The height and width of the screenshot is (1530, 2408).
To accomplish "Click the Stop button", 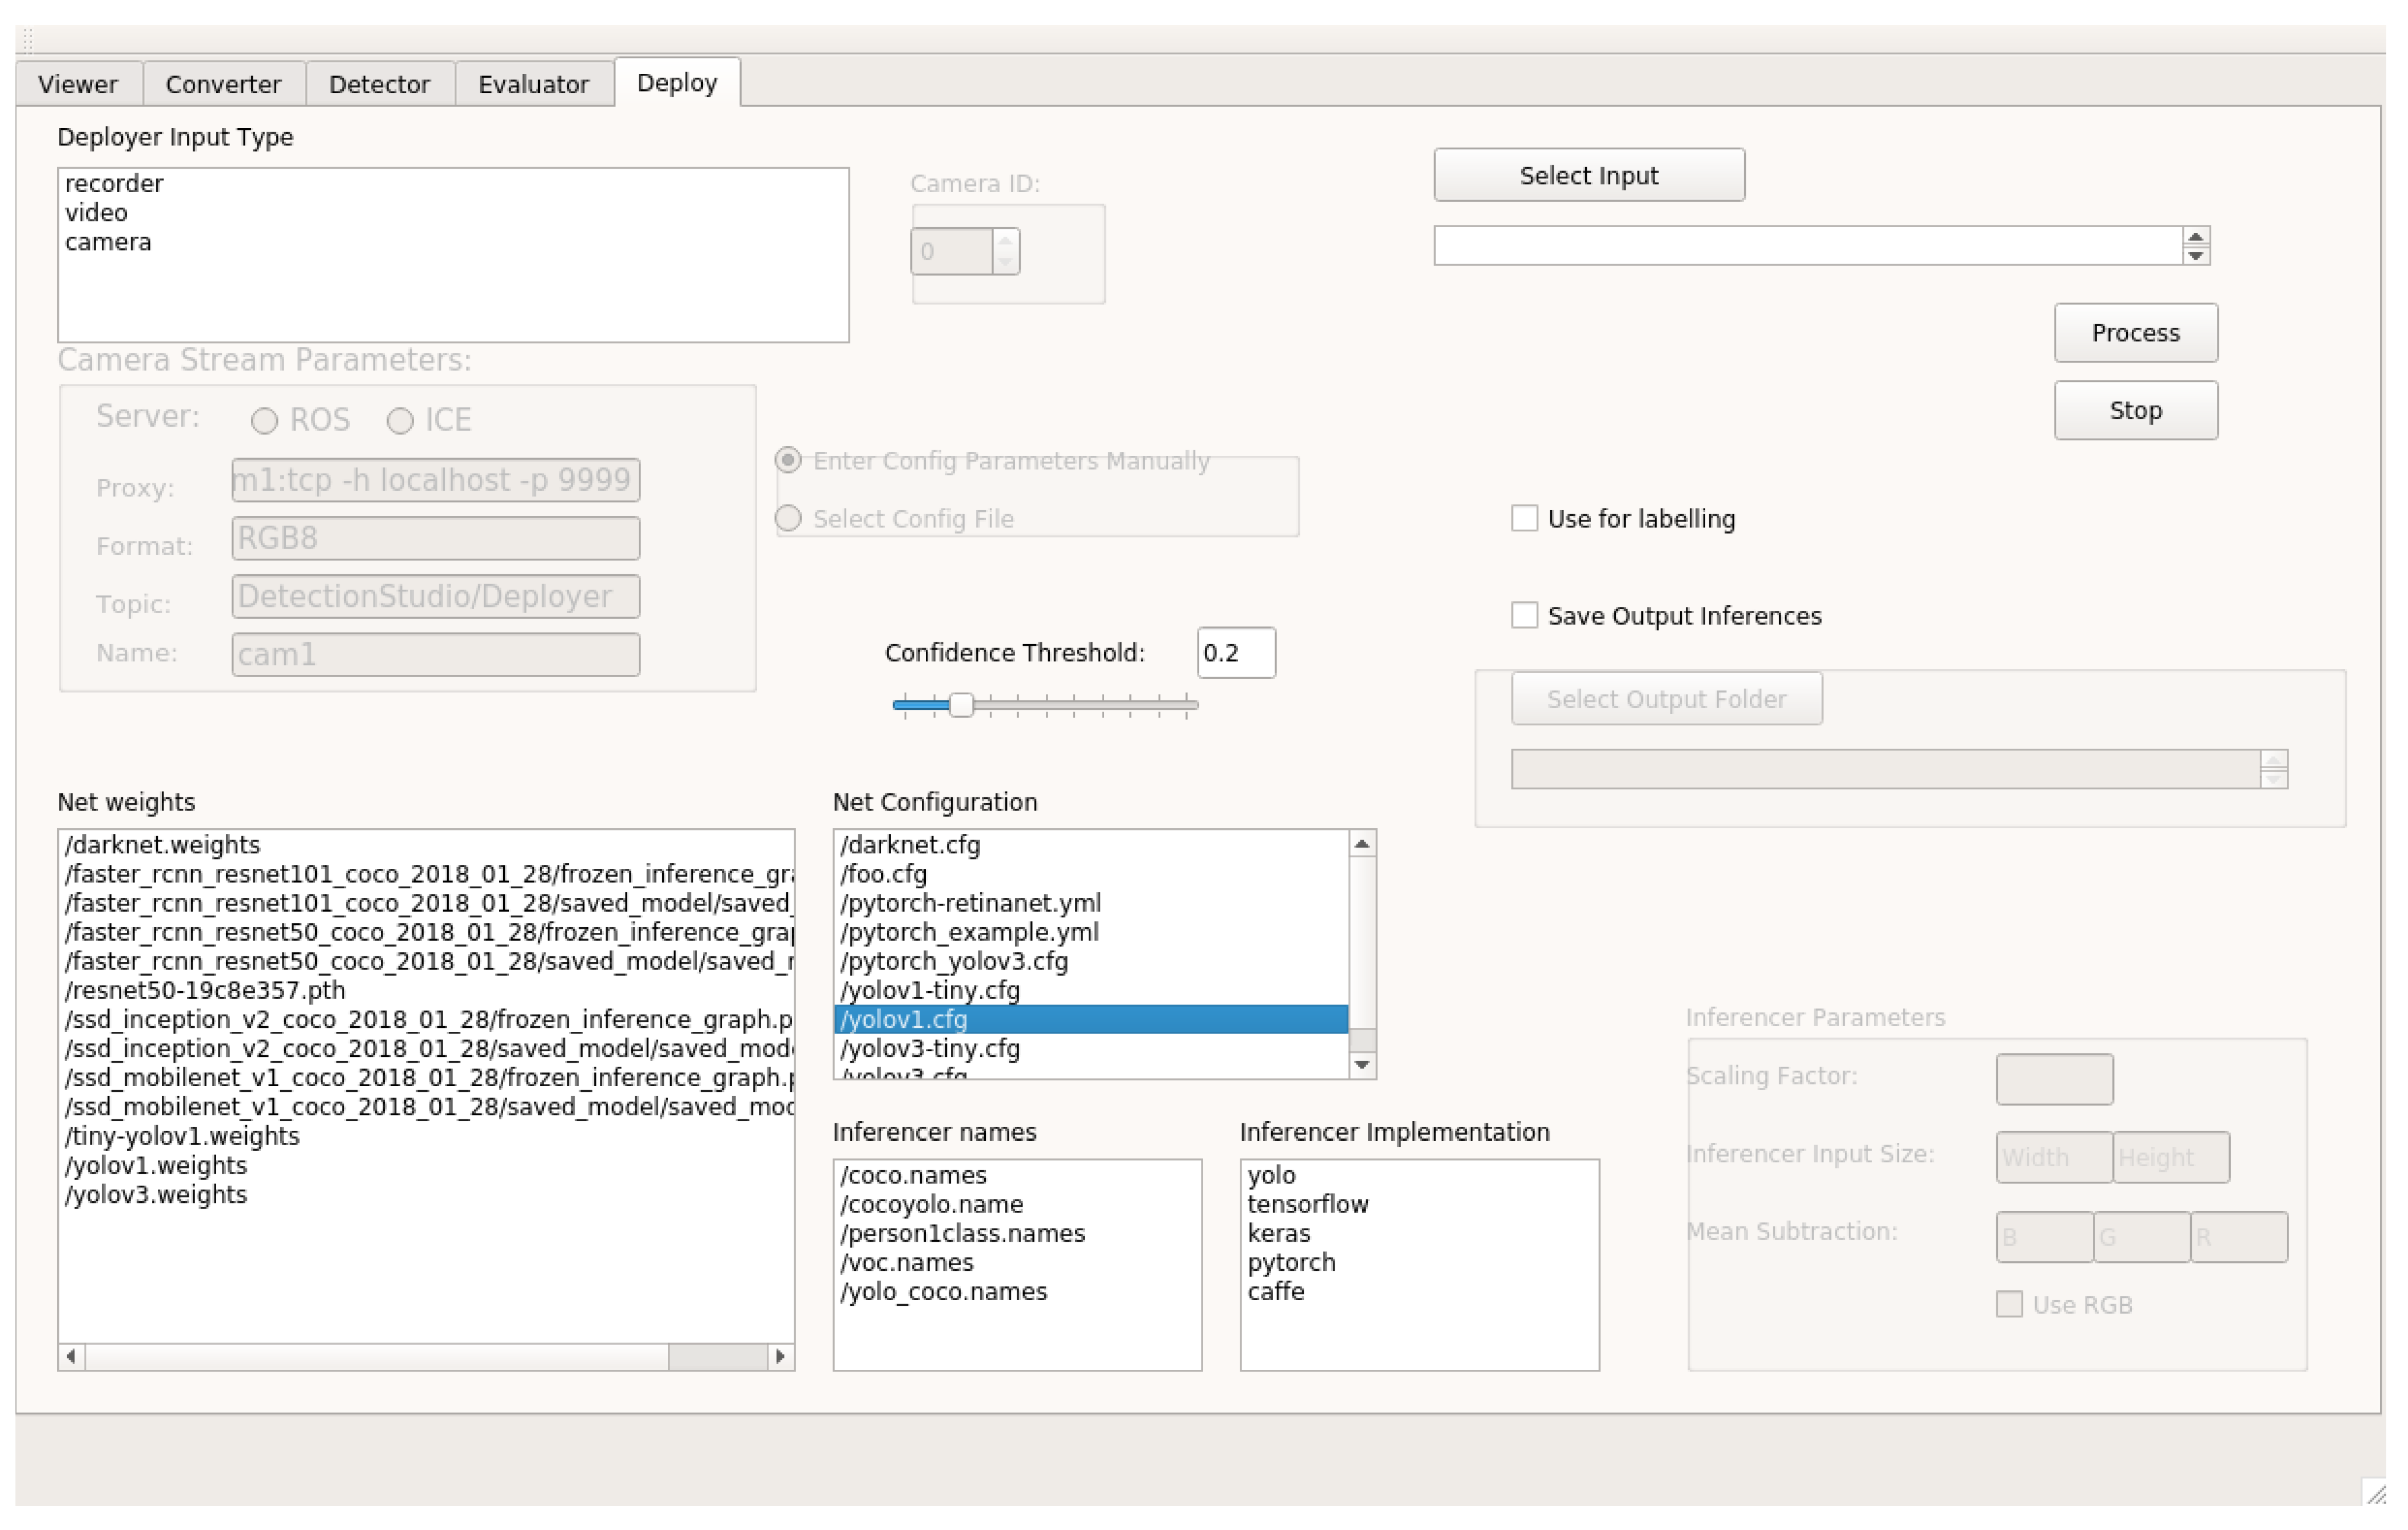I will [2135, 410].
